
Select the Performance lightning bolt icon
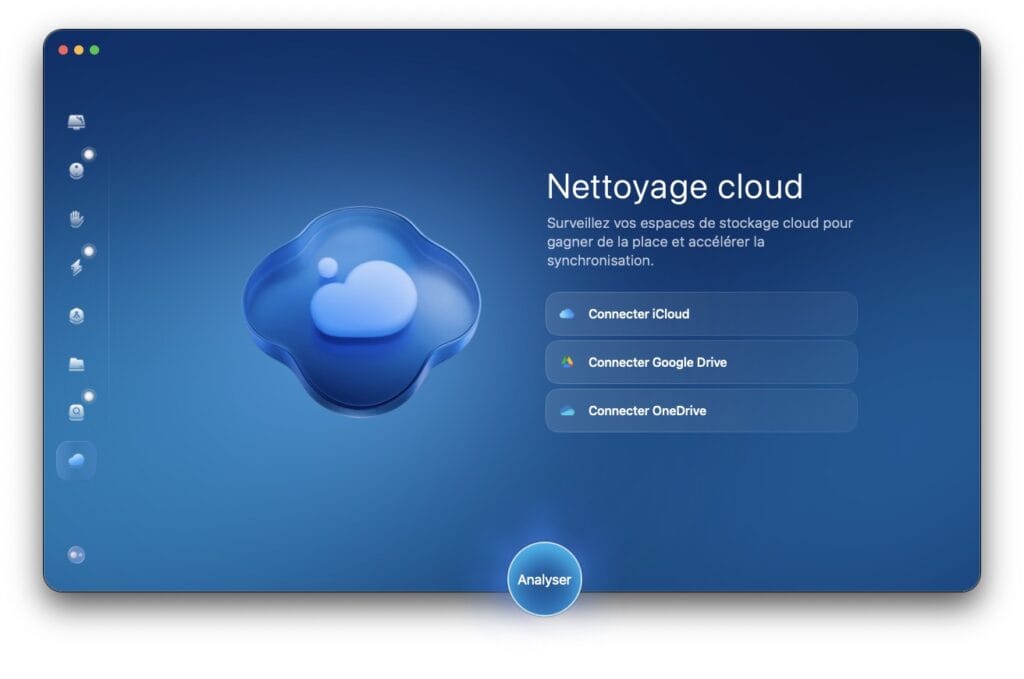pos(76,267)
